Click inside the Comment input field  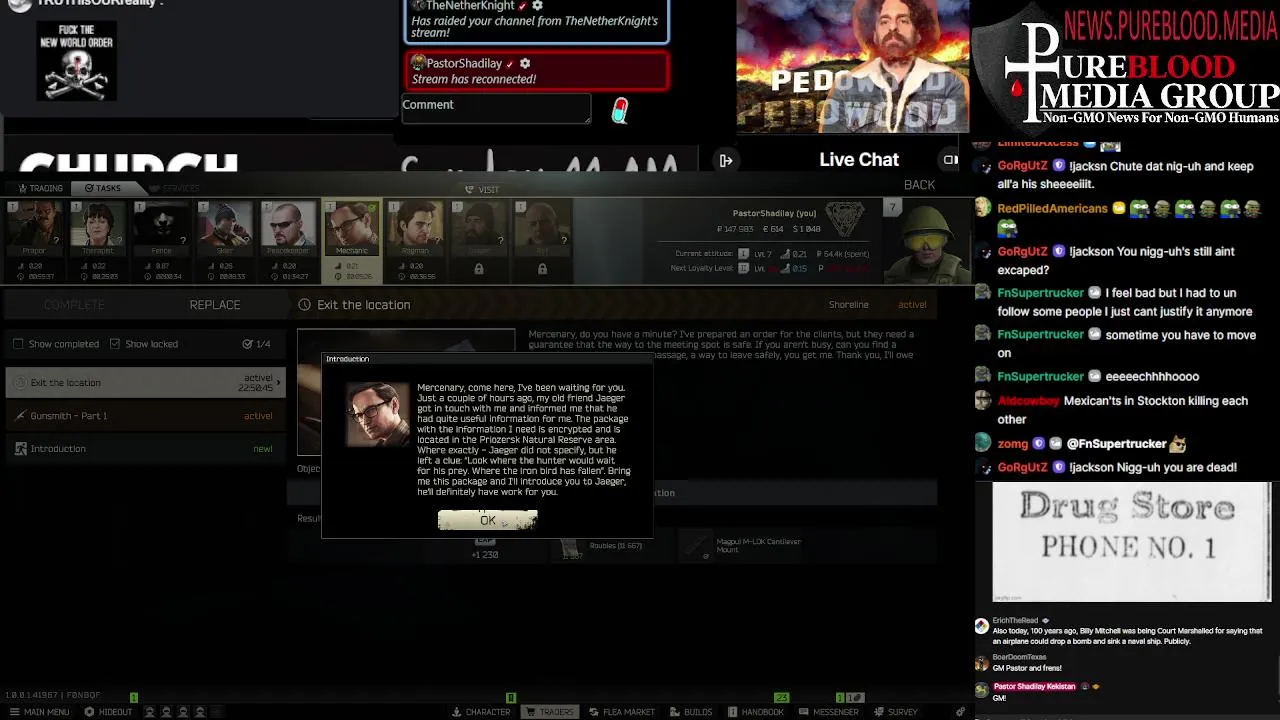(x=496, y=108)
